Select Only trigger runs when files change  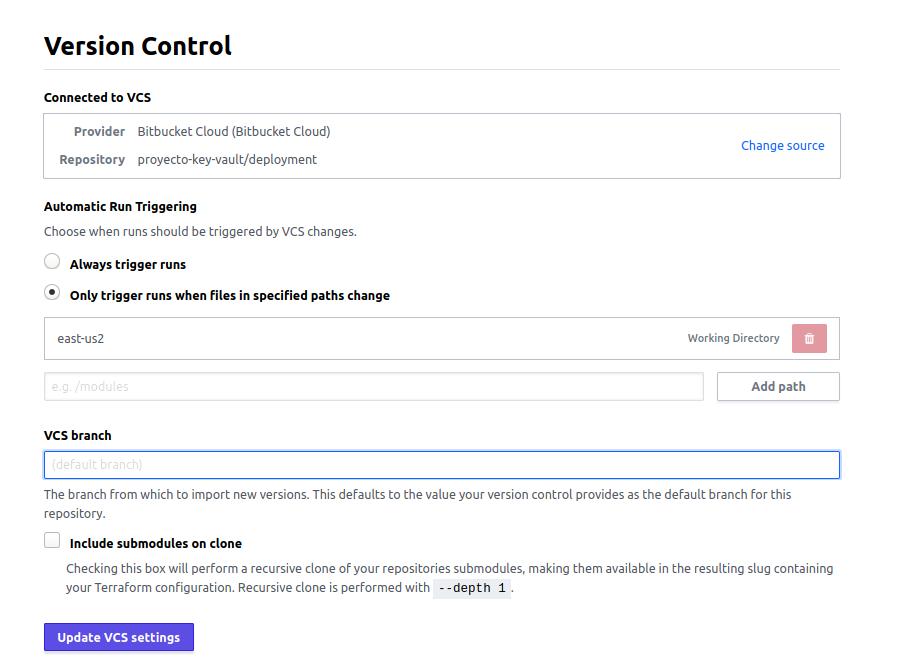click(52, 293)
